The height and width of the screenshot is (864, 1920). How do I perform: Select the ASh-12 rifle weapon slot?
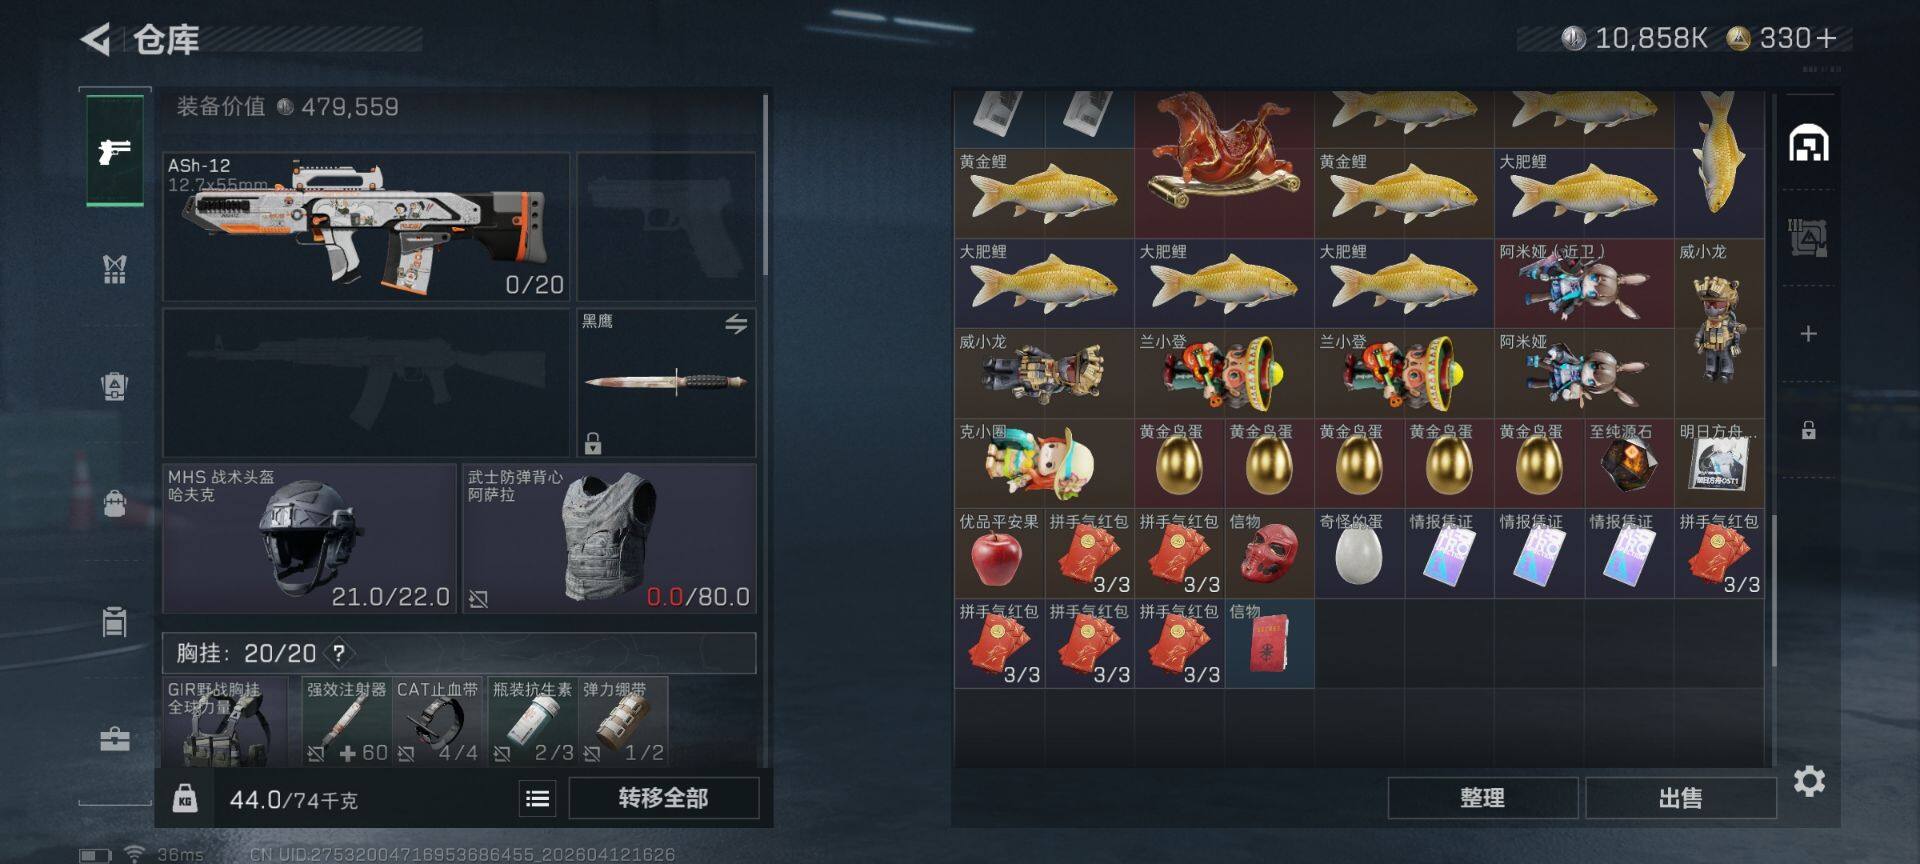click(x=366, y=227)
